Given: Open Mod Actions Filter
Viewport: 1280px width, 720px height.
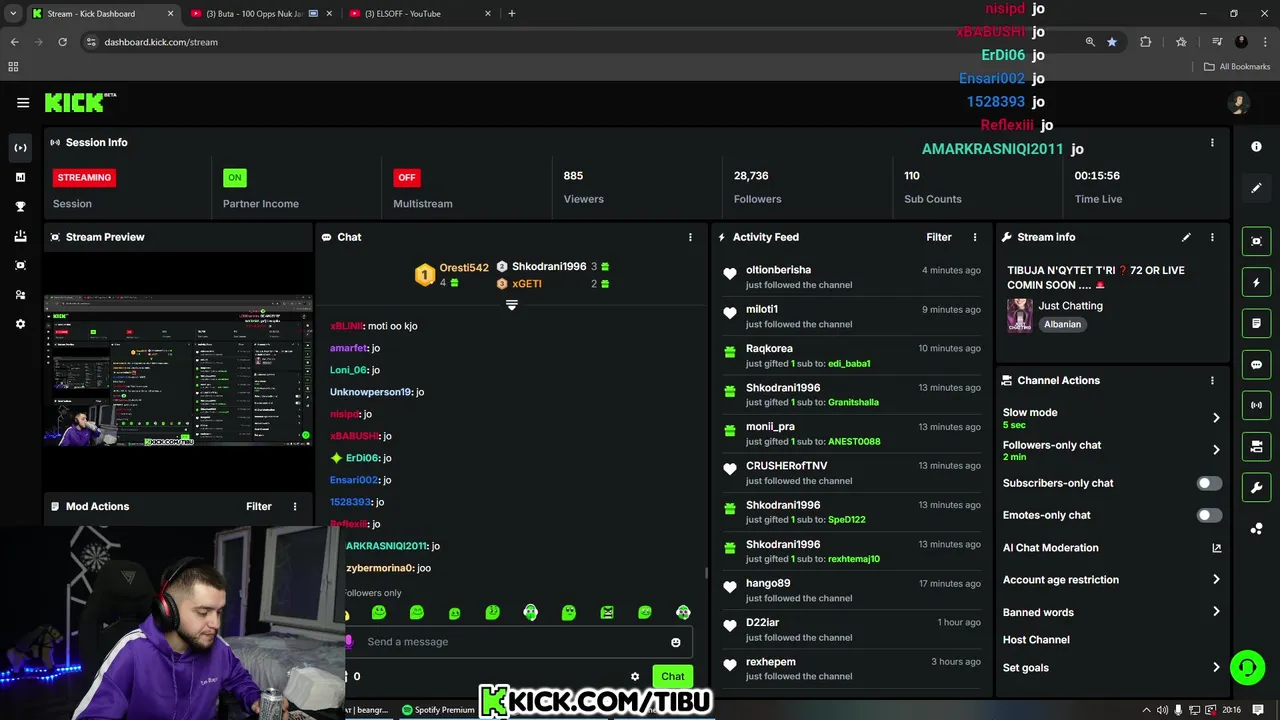Looking at the screenshot, I should (x=259, y=506).
